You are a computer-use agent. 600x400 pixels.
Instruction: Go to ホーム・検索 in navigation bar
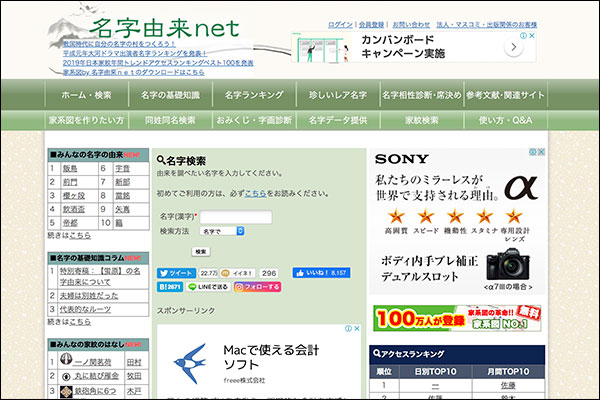coord(87,95)
